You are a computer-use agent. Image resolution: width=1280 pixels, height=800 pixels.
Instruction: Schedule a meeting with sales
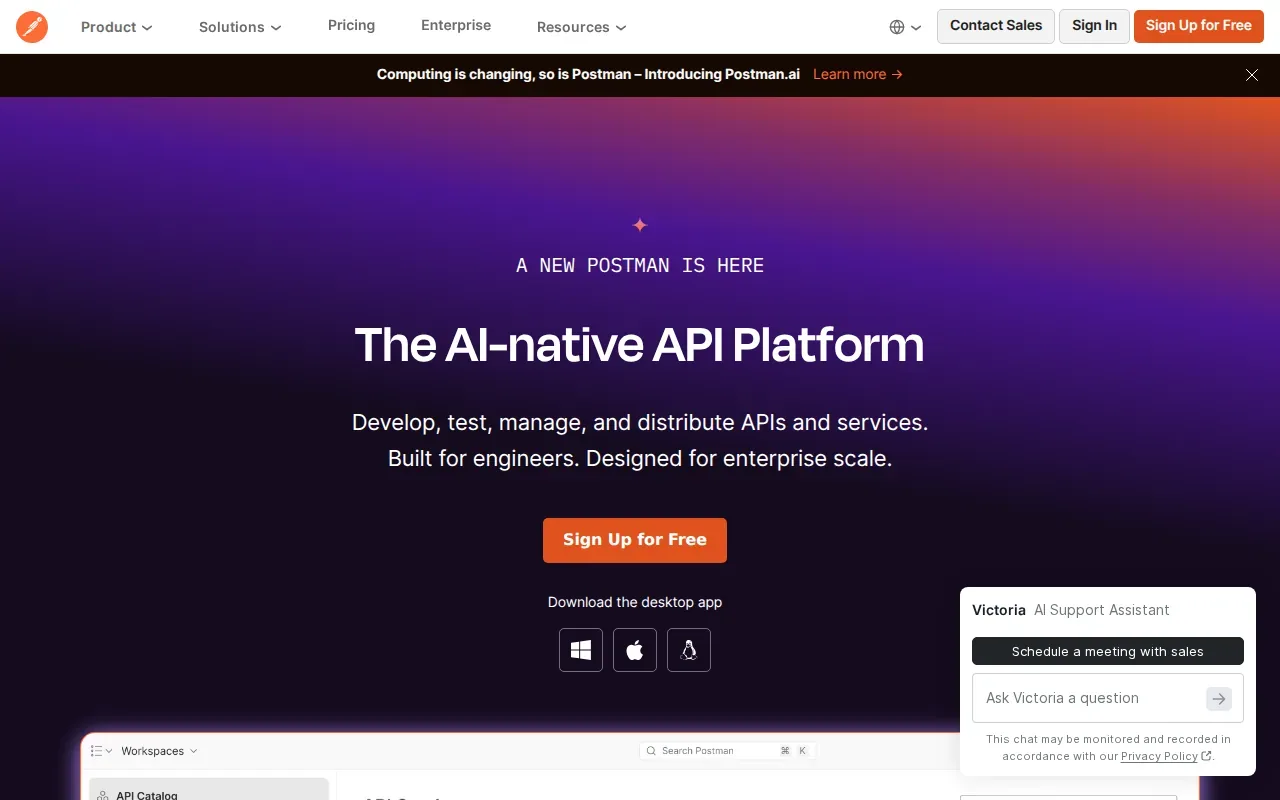[1108, 651]
